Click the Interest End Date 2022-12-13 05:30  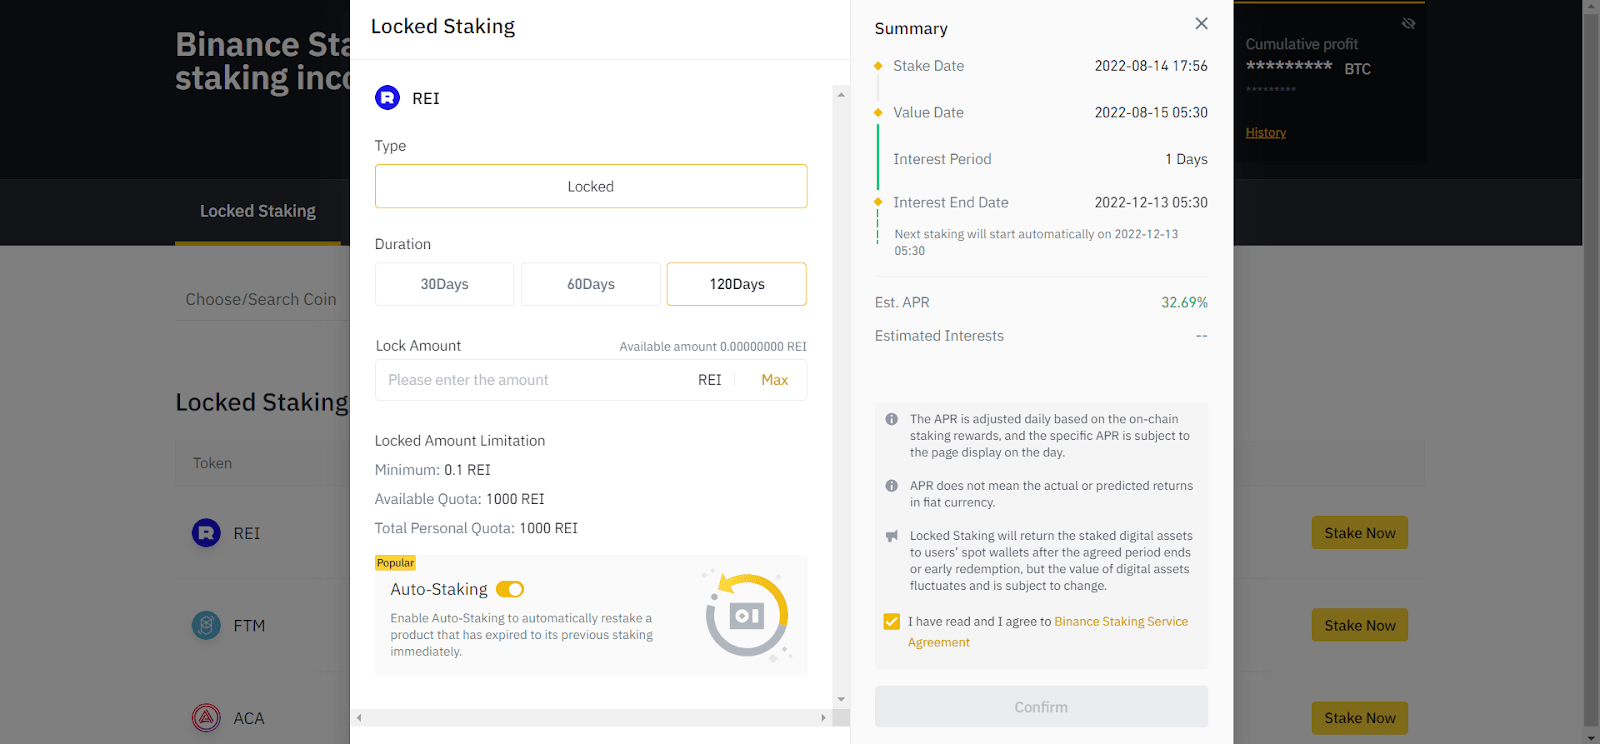point(1151,202)
